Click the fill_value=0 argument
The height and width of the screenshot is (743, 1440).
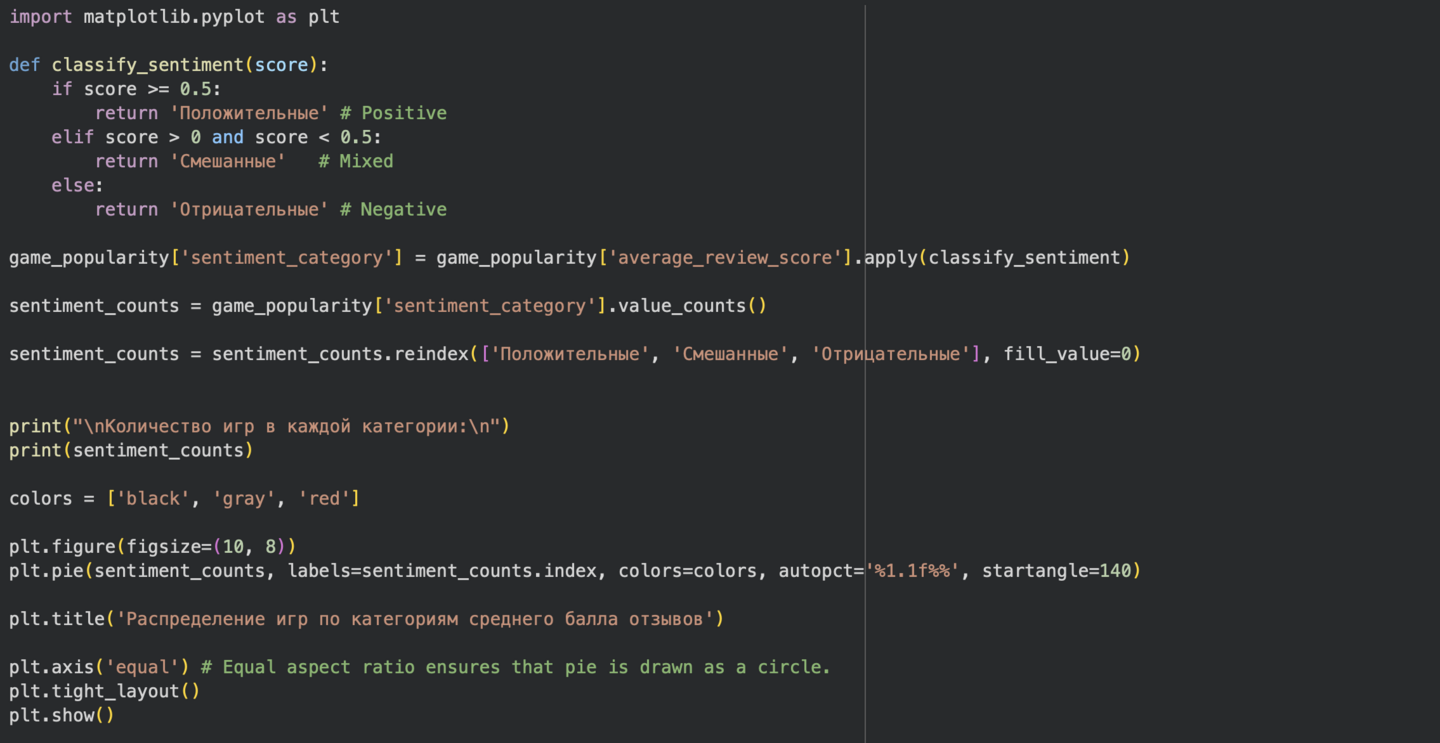pos(1066,354)
